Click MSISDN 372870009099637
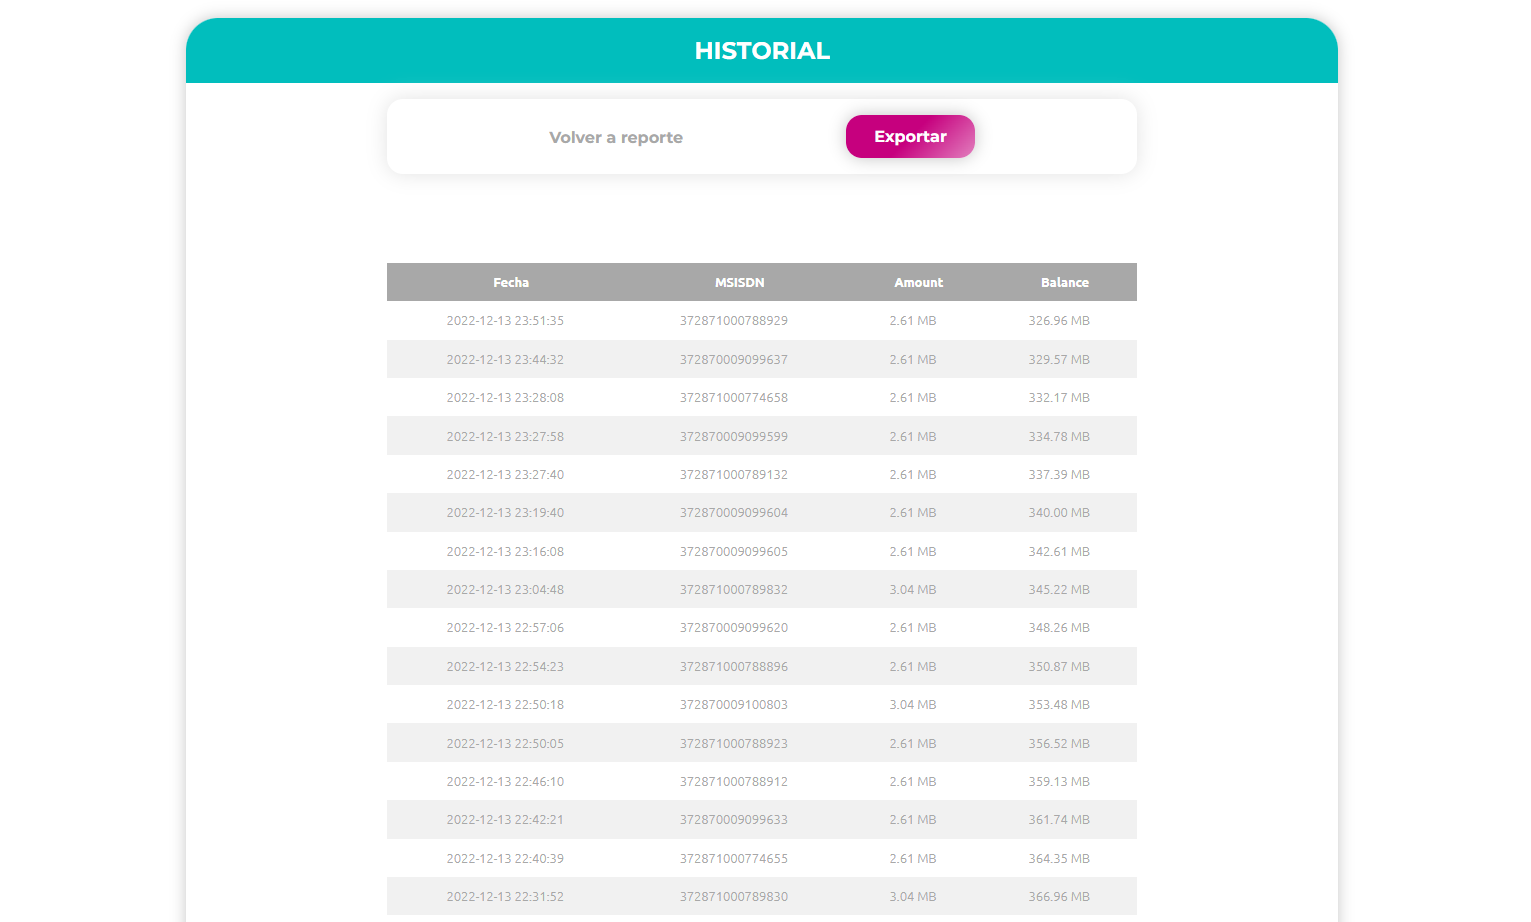 (733, 360)
